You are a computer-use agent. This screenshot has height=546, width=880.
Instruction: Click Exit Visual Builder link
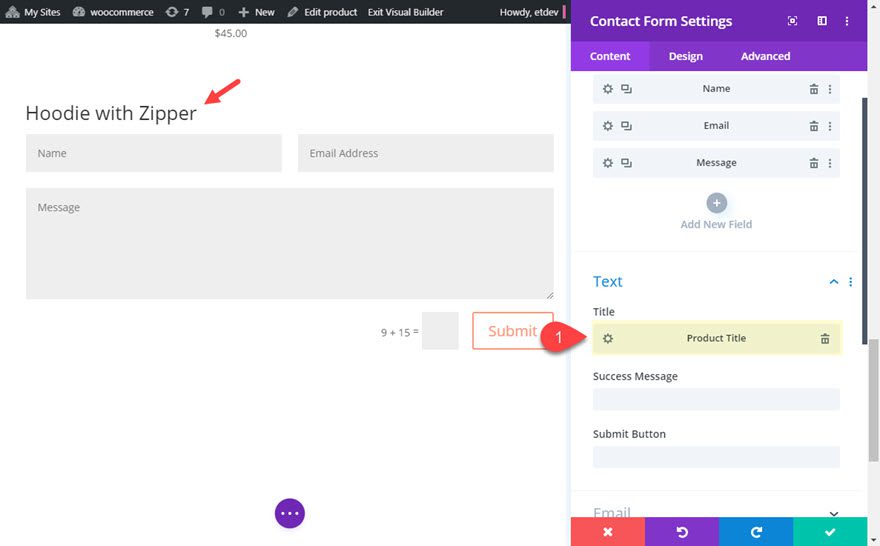coord(405,12)
